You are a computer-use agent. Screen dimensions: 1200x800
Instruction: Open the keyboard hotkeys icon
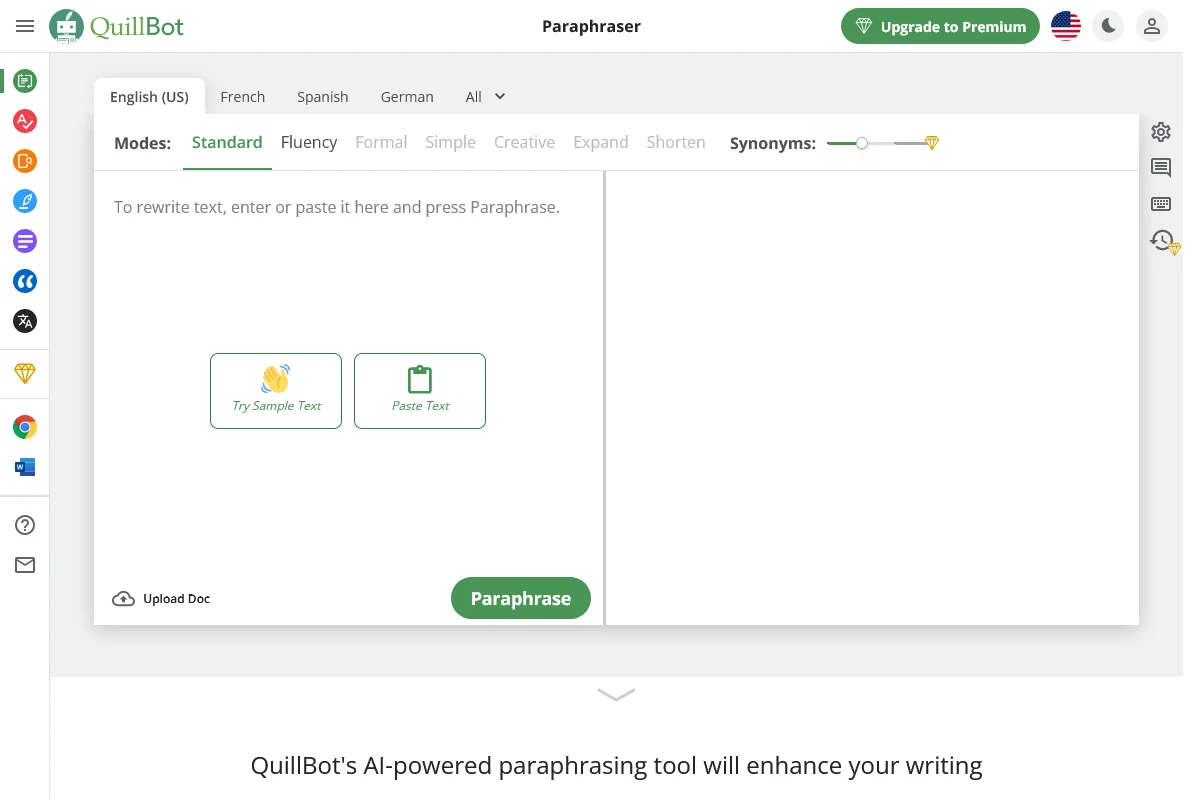(1161, 204)
